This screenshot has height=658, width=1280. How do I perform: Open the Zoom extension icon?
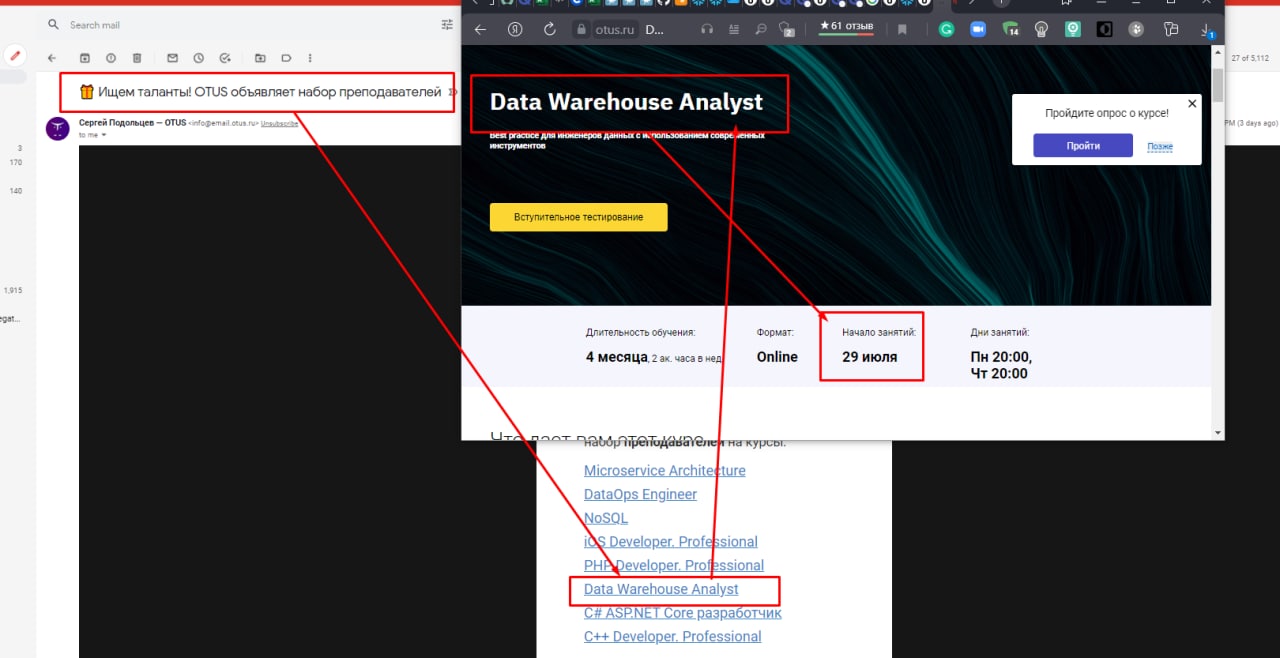click(x=978, y=30)
